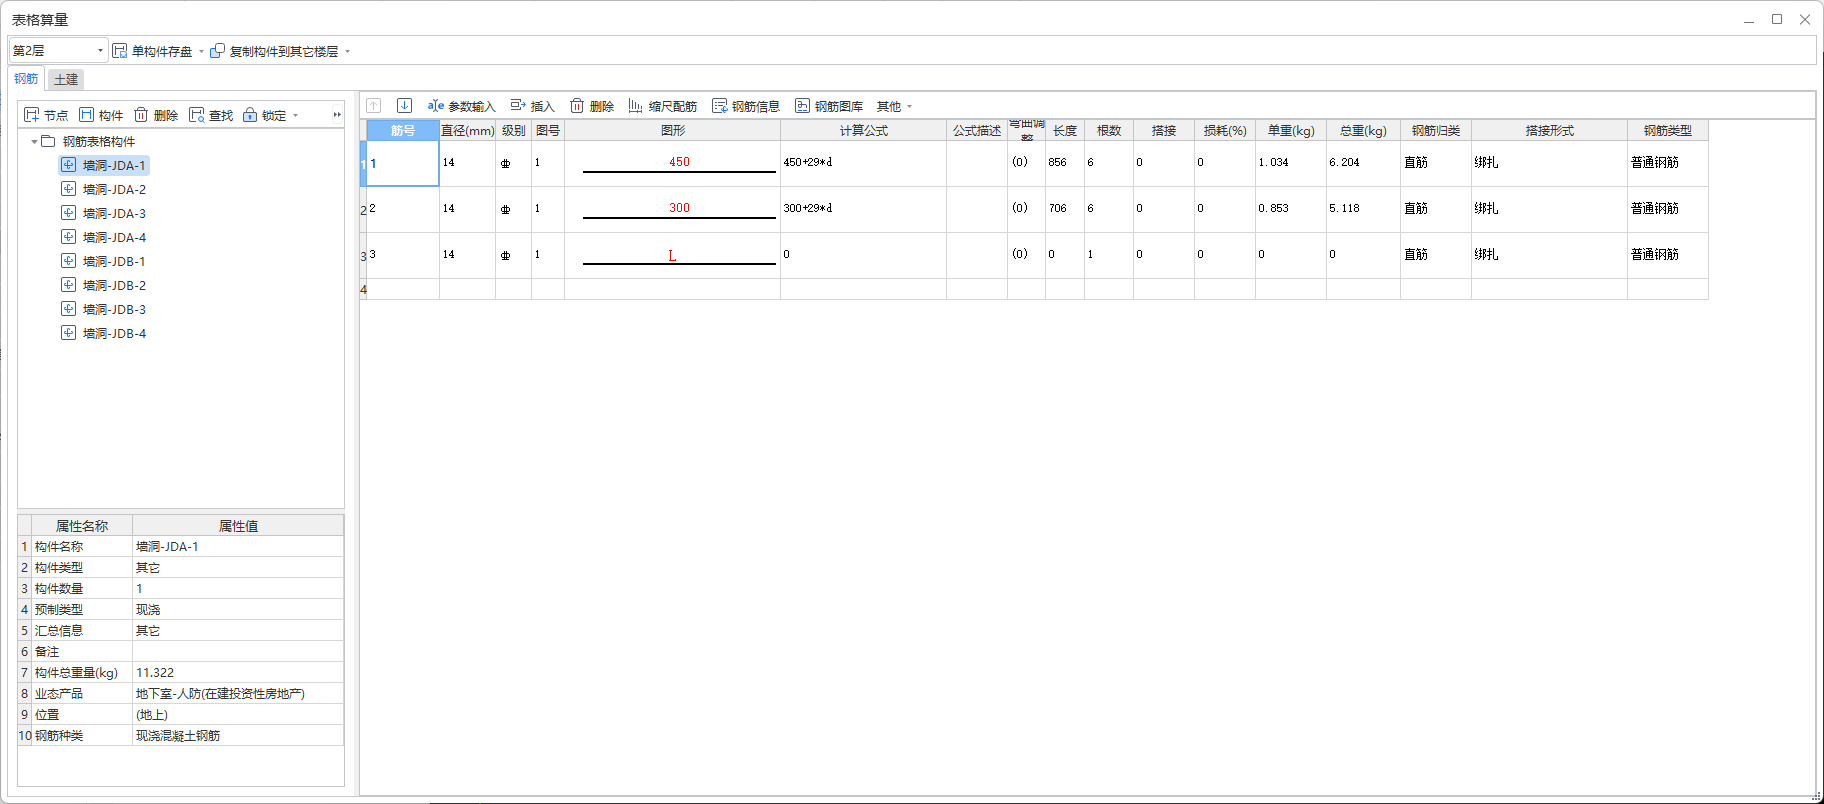The height and width of the screenshot is (804, 1824).
Task: Click the 300 shape diagram cell
Action: point(673,209)
